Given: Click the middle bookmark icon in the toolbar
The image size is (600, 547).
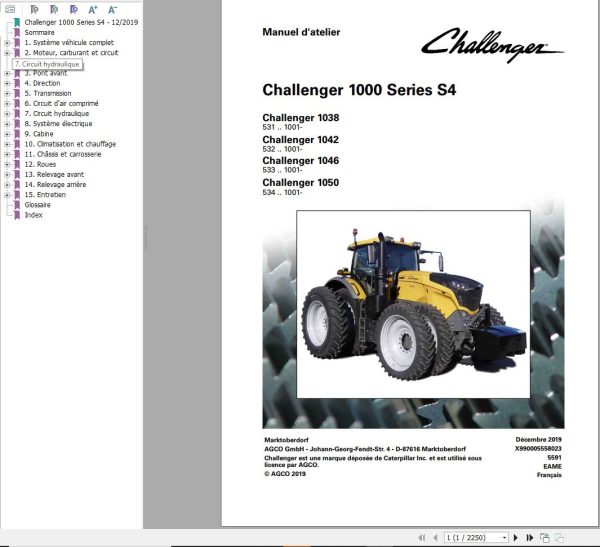Looking at the screenshot, I should pyautogui.click(x=54, y=10).
